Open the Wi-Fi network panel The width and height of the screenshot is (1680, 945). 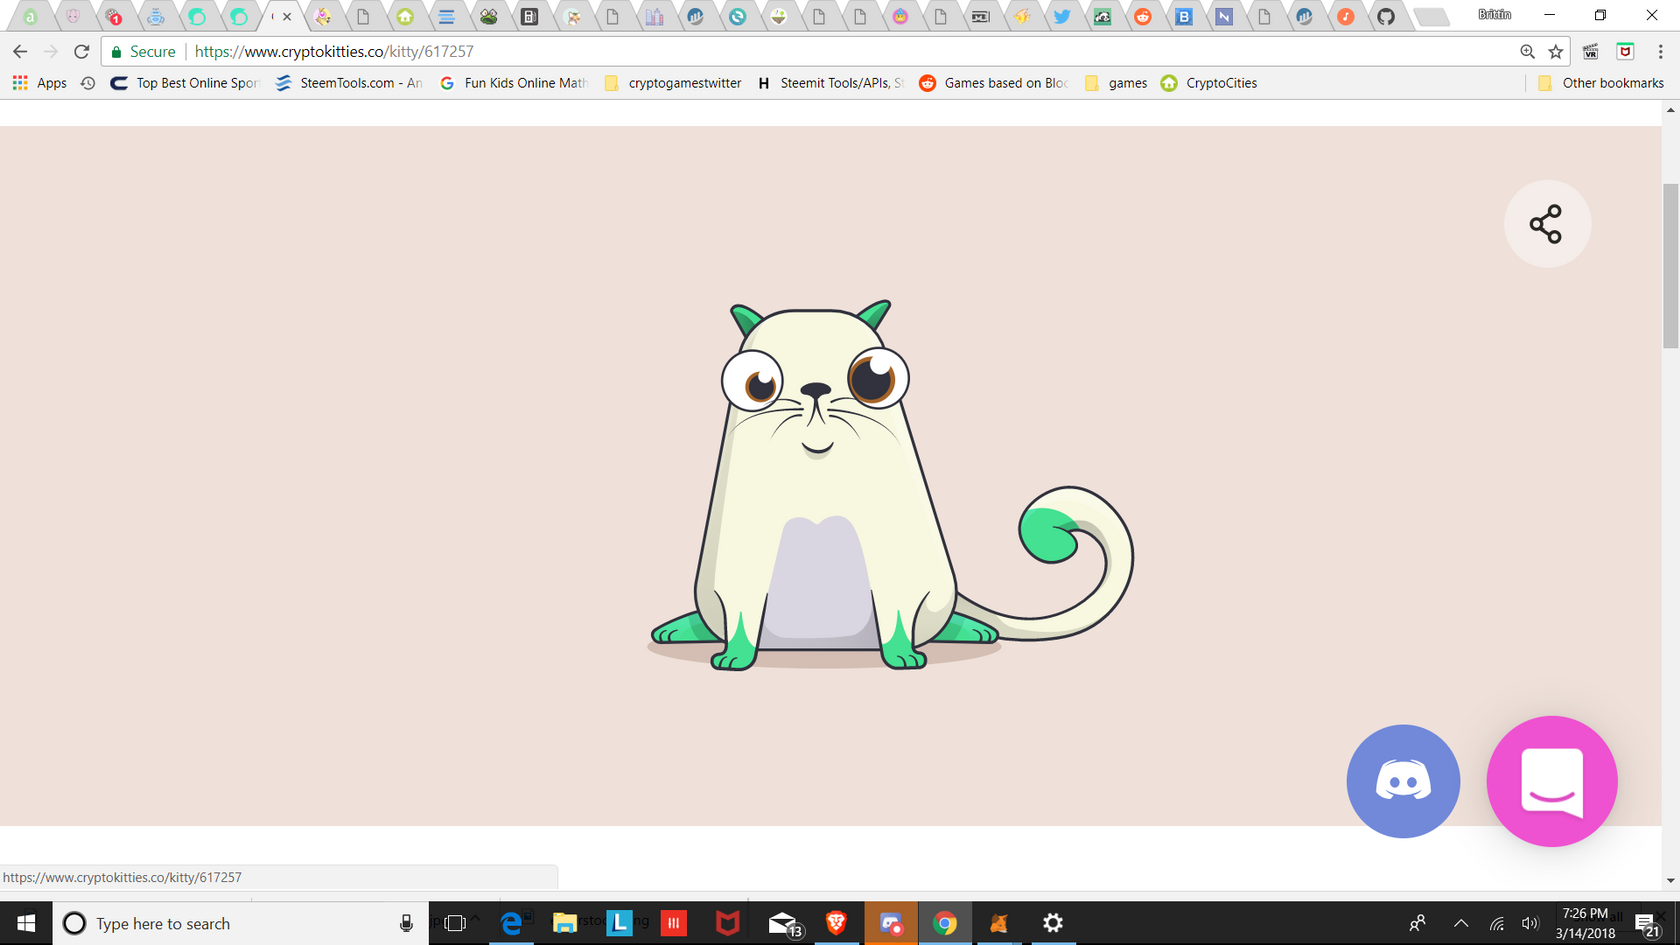(1497, 923)
